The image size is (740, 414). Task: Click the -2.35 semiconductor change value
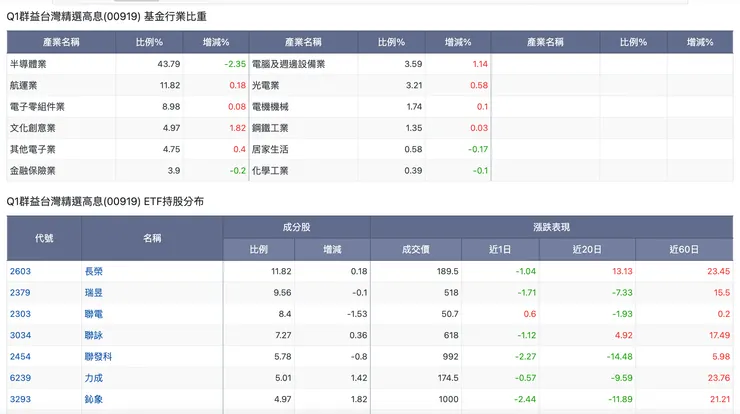pyautogui.click(x=235, y=64)
